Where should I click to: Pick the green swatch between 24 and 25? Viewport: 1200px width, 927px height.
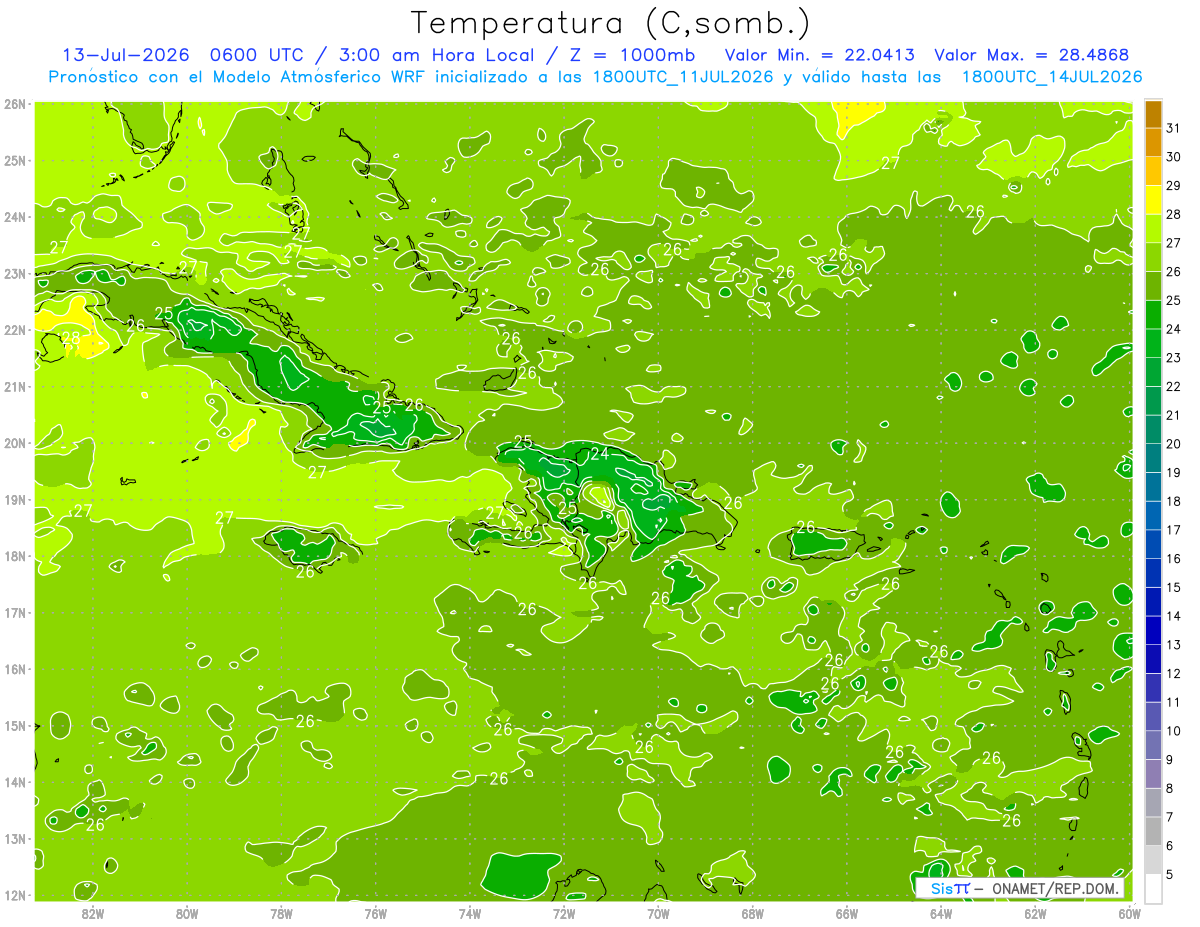click(1153, 315)
